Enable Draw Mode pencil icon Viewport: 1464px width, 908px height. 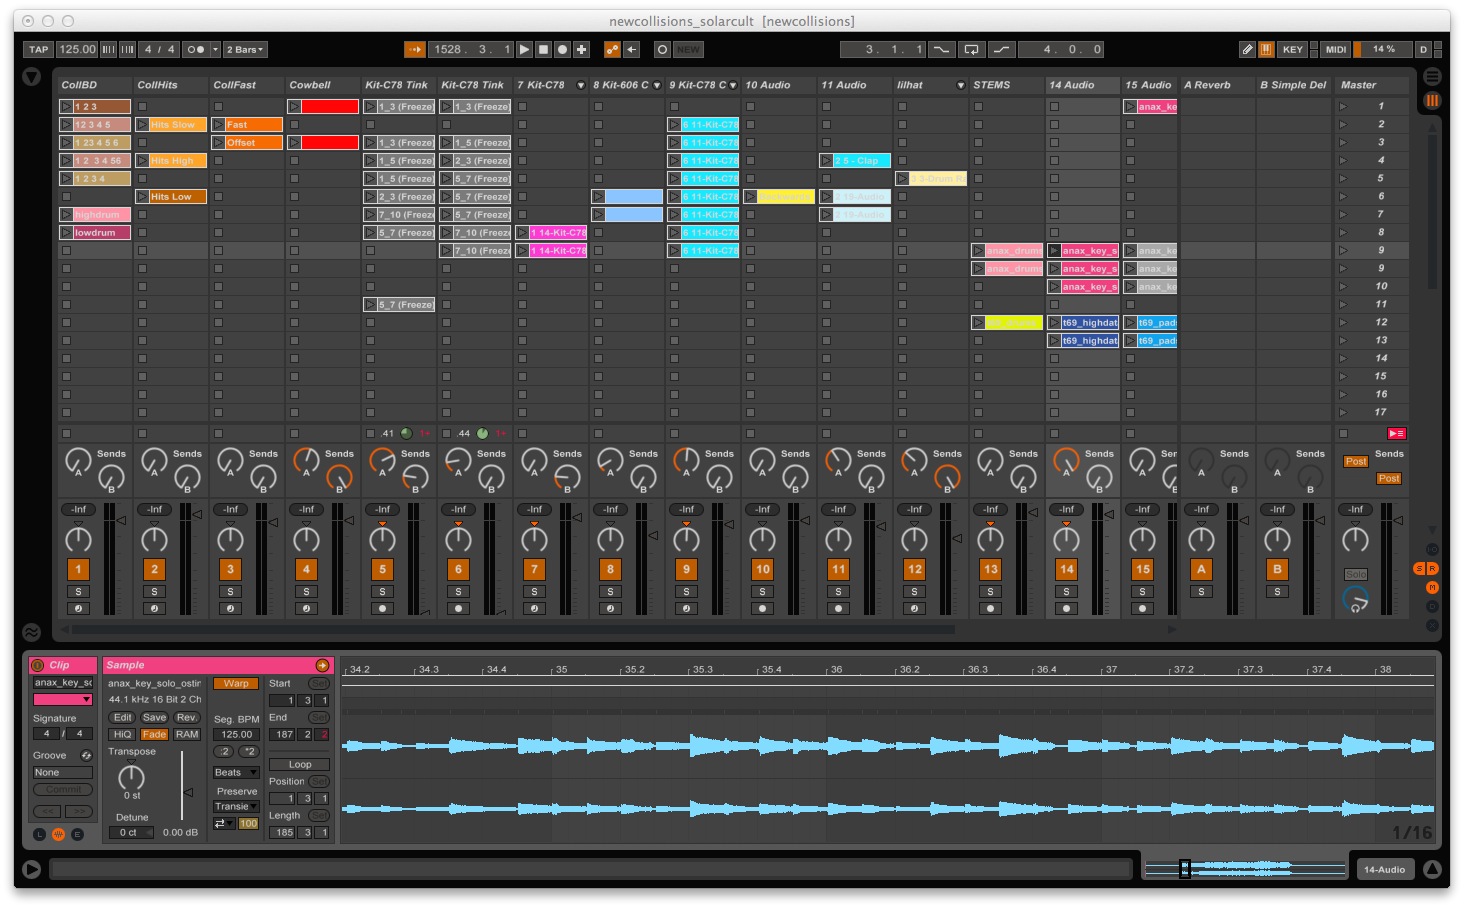(1247, 49)
